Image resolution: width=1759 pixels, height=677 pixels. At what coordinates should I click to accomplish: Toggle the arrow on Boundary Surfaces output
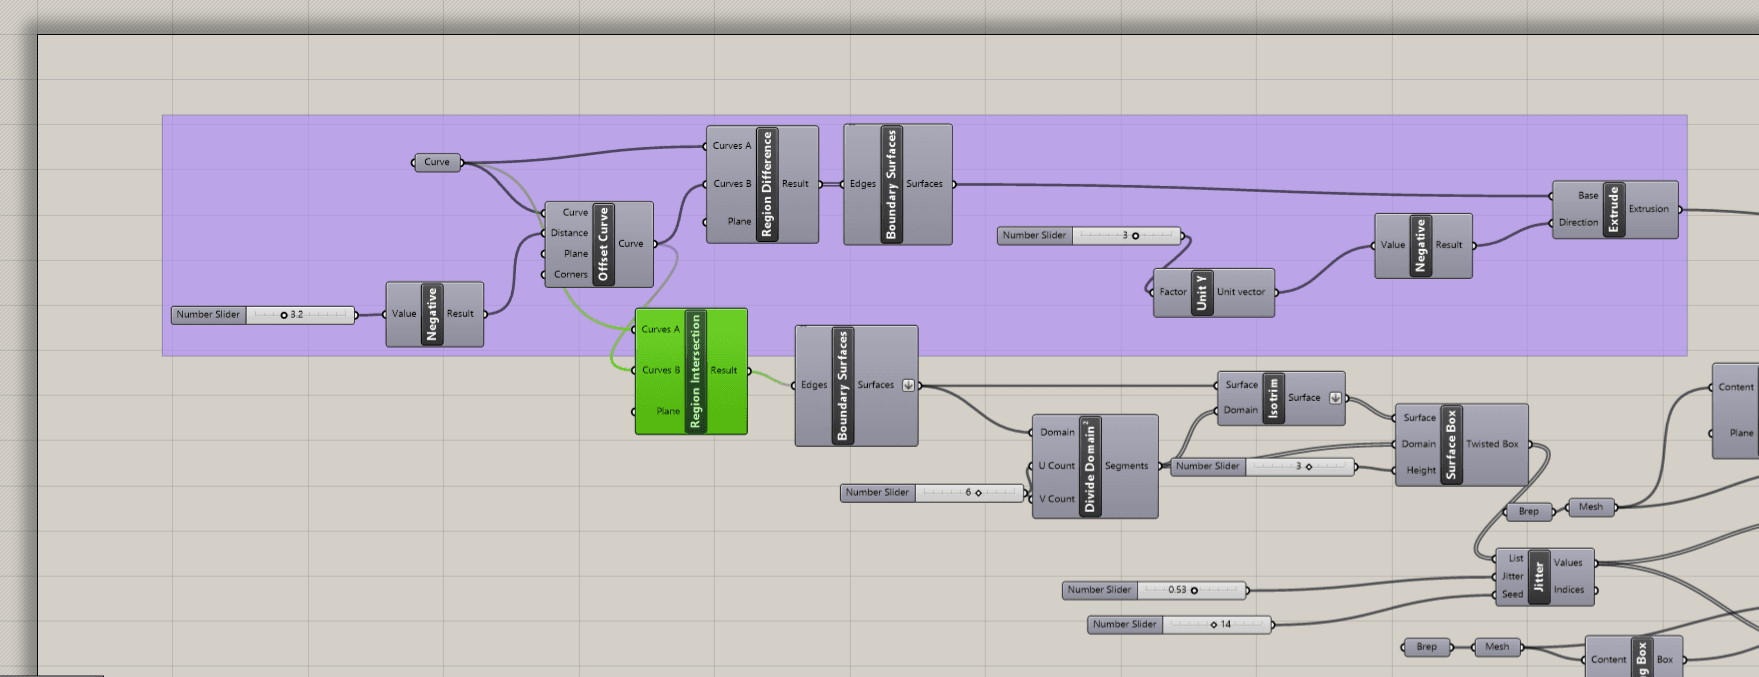[x=908, y=385]
